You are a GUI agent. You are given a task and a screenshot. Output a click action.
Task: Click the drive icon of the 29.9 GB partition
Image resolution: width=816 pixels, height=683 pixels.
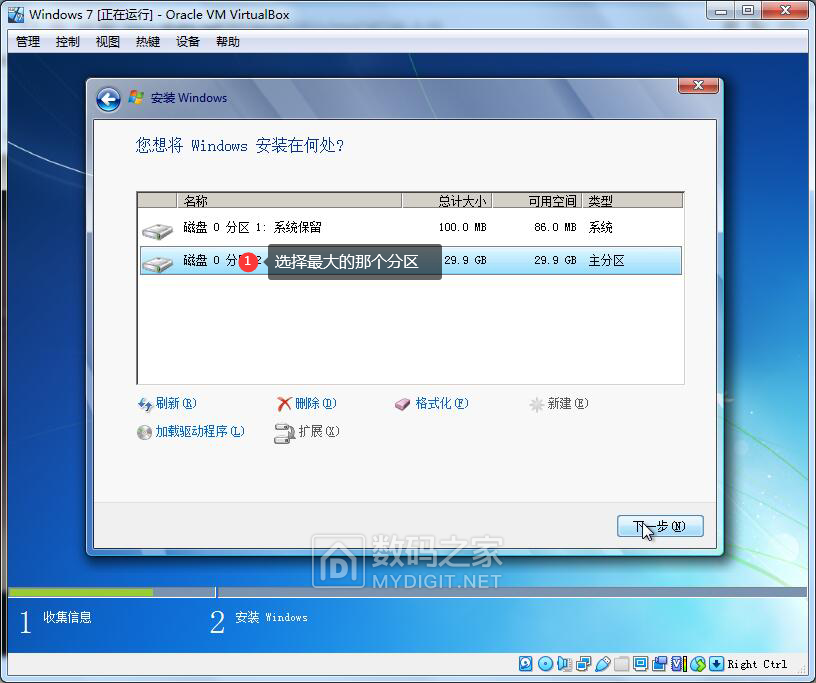point(157,263)
